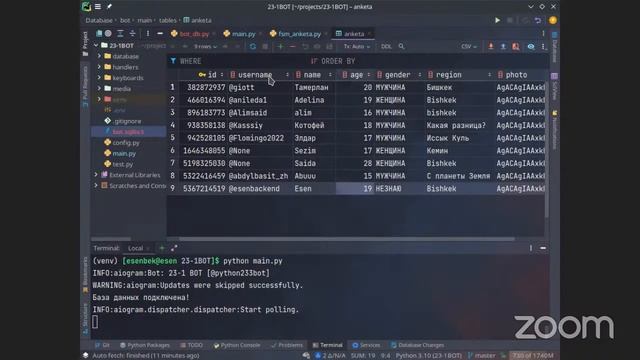Click the table's horizontal scrollbar
The width and height of the screenshot is (640, 360).
point(347,239)
